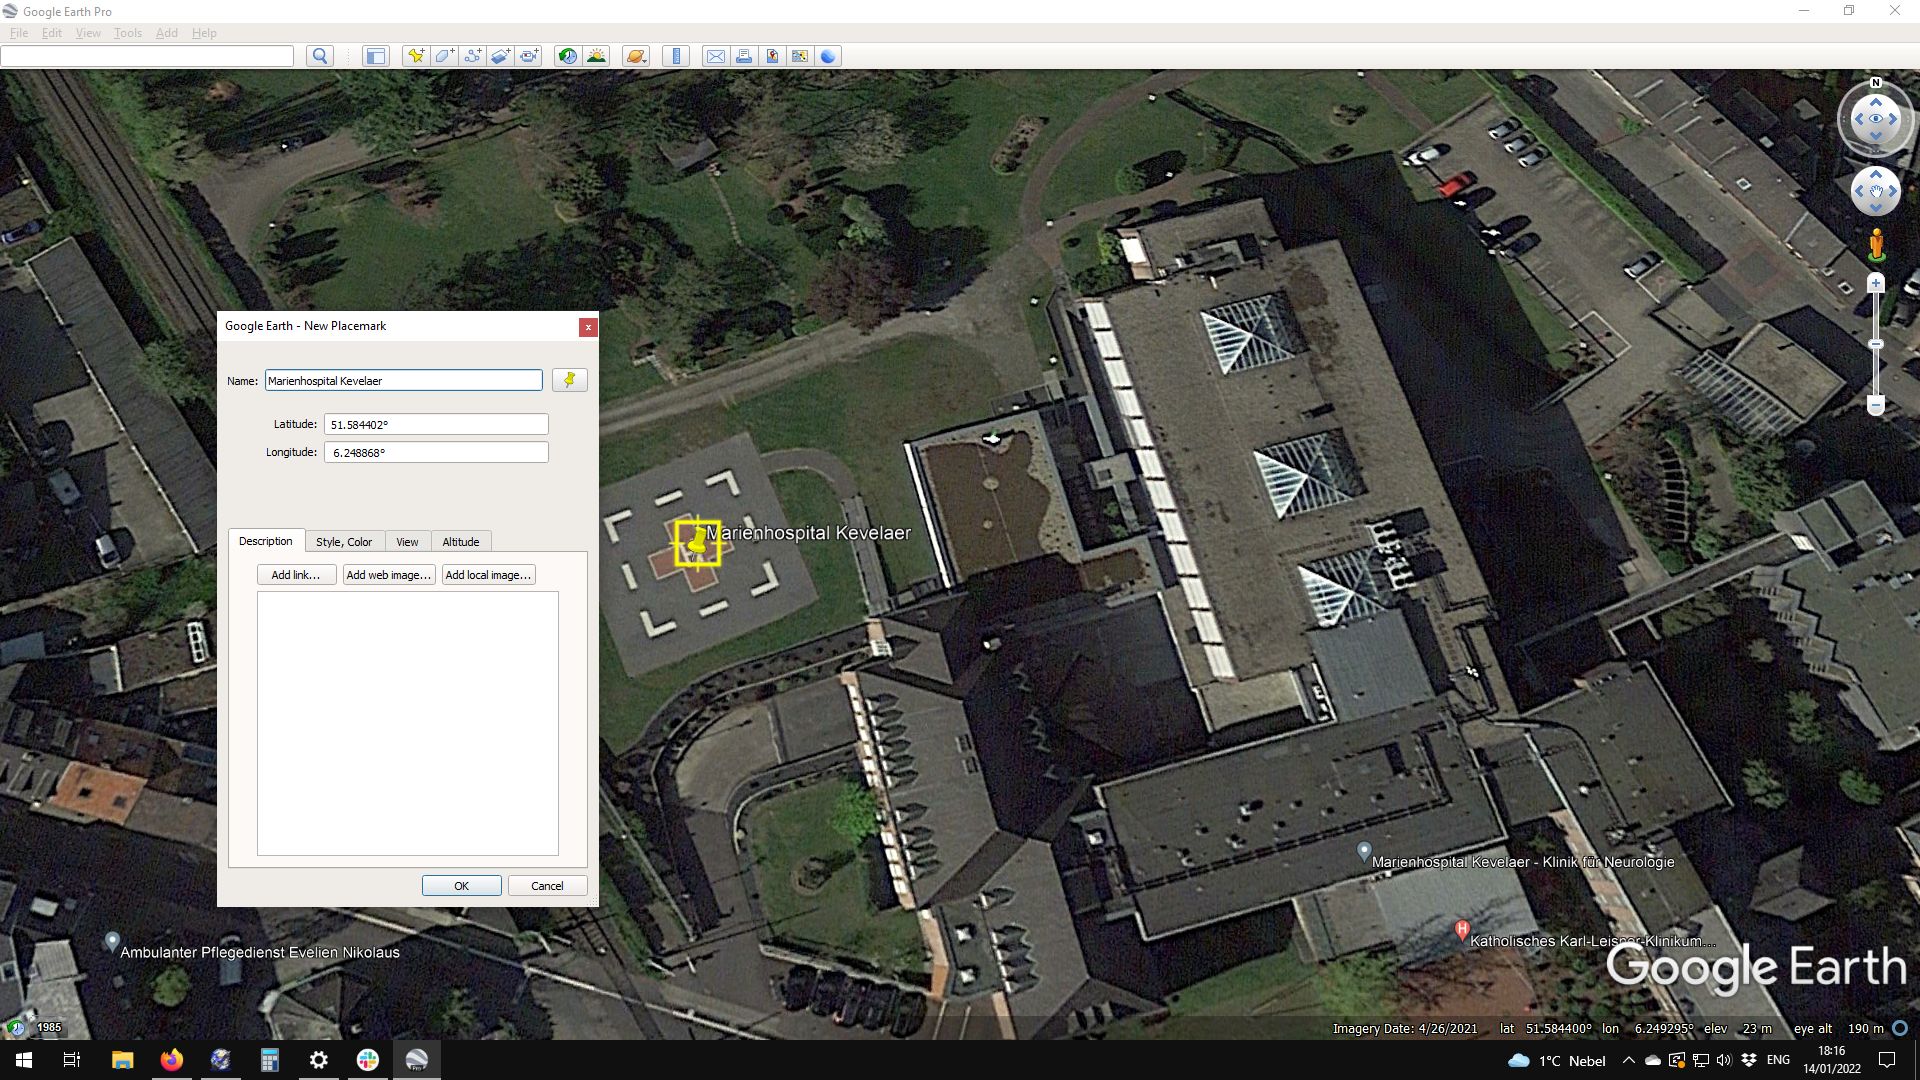
Task: Click the volume speaker tray icon
Action: (x=1724, y=1060)
